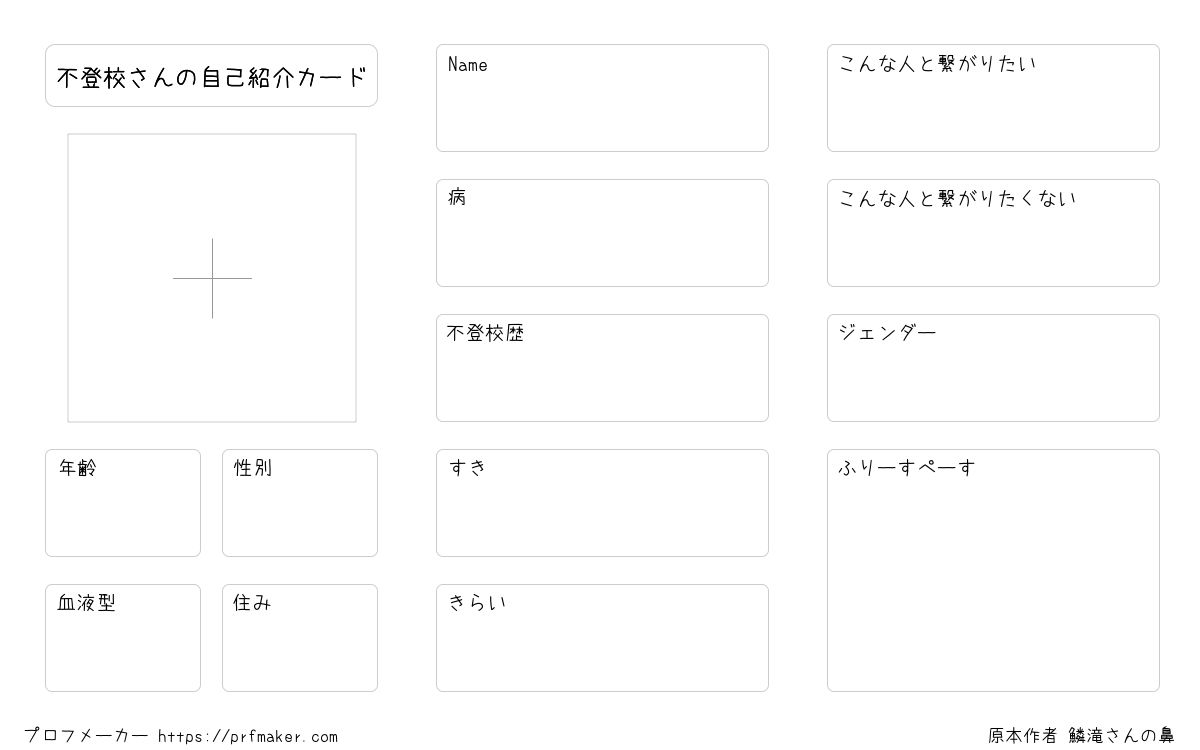
Task: Click the plus cross in the photo box
Action: [x=212, y=278]
